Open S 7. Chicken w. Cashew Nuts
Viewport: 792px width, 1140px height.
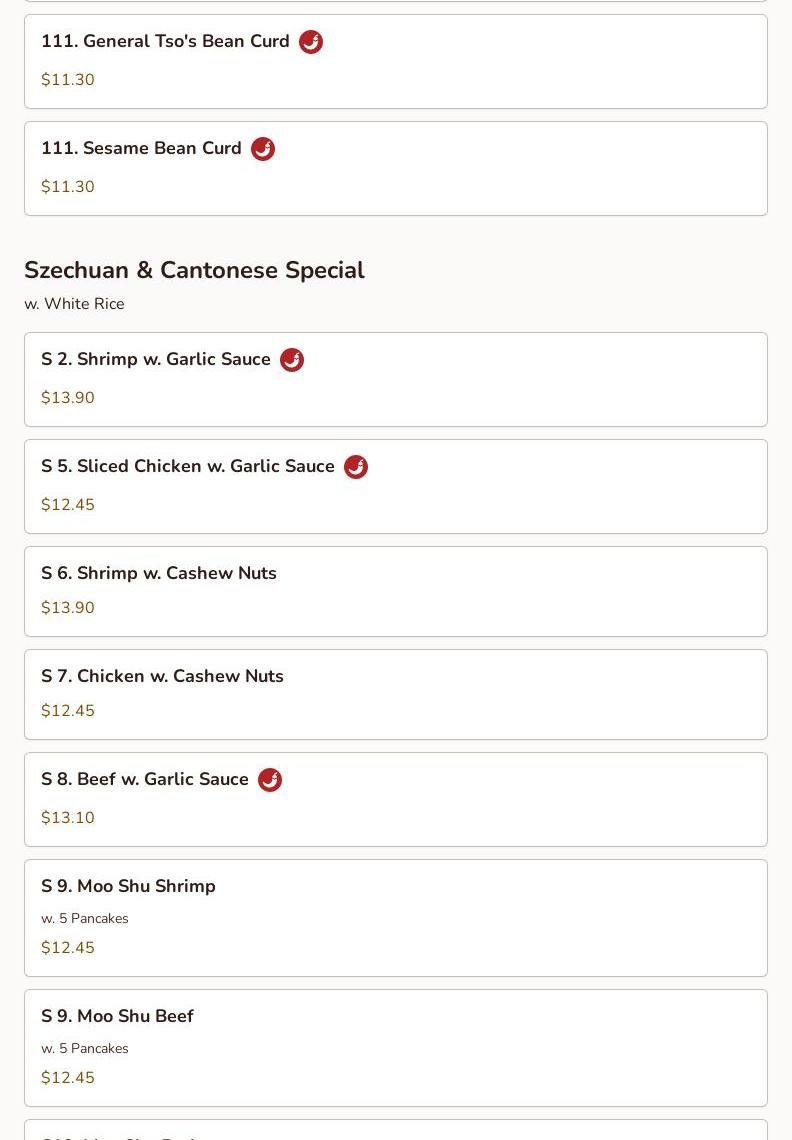[x=396, y=694]
